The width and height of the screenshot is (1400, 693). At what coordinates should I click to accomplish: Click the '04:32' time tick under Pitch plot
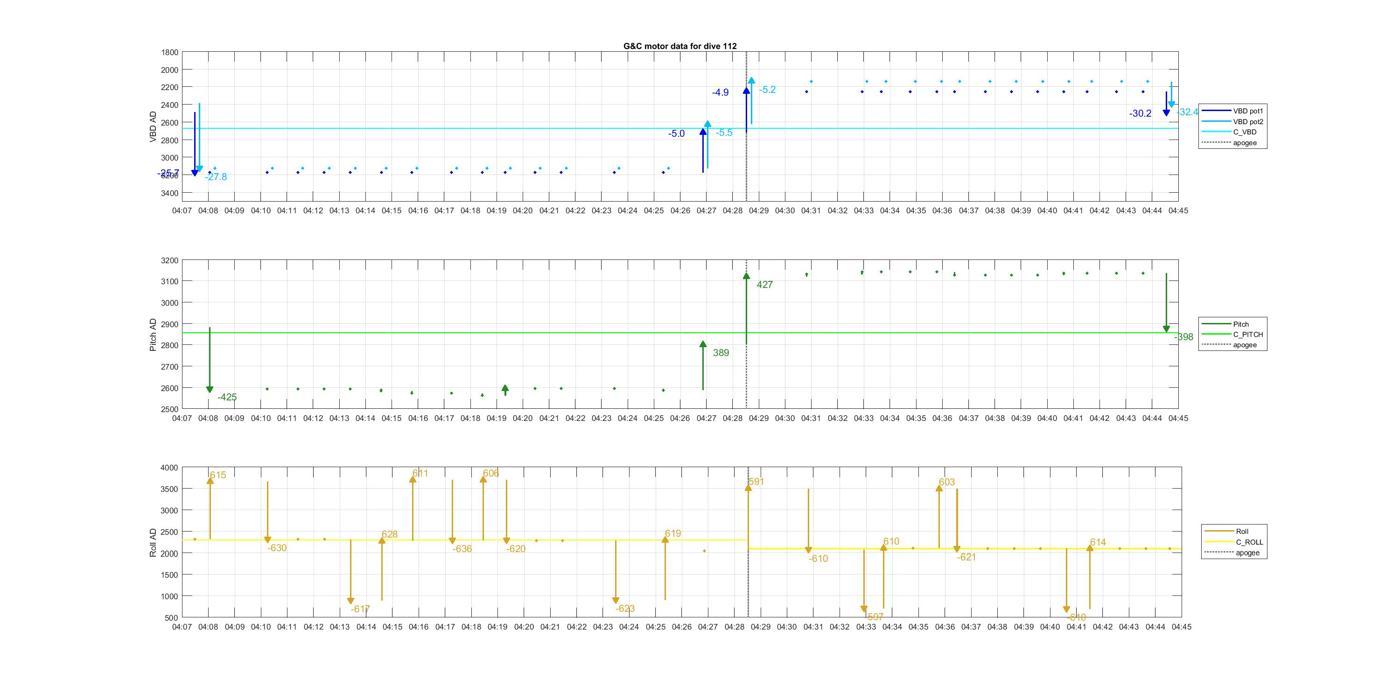click(x=837, y=419)
